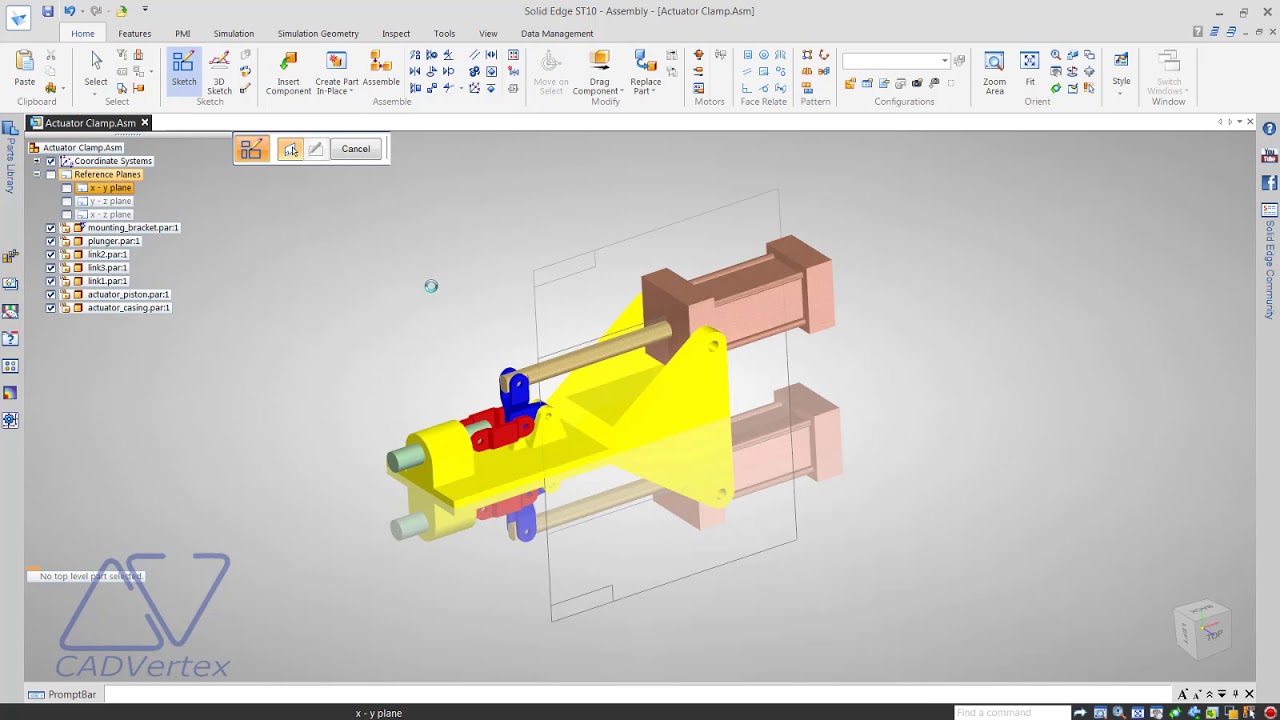Click the Paste icon in Clipboard group
1280x720 pixels.
pyautogui.click(x=25, y=62)
